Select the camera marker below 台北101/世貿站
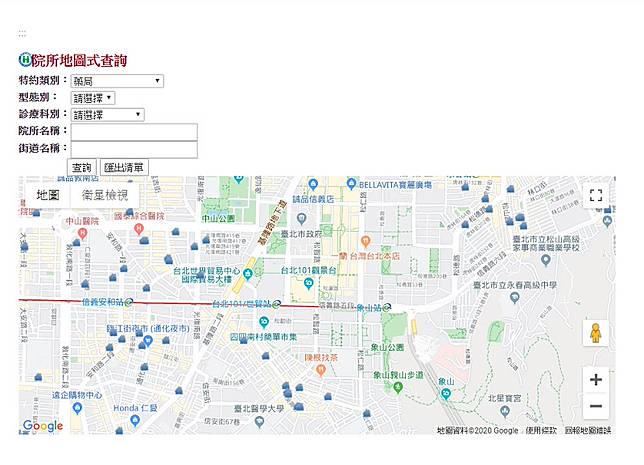Image resolution: width=644 pixels, height=465 pixels. coord(264,322)
